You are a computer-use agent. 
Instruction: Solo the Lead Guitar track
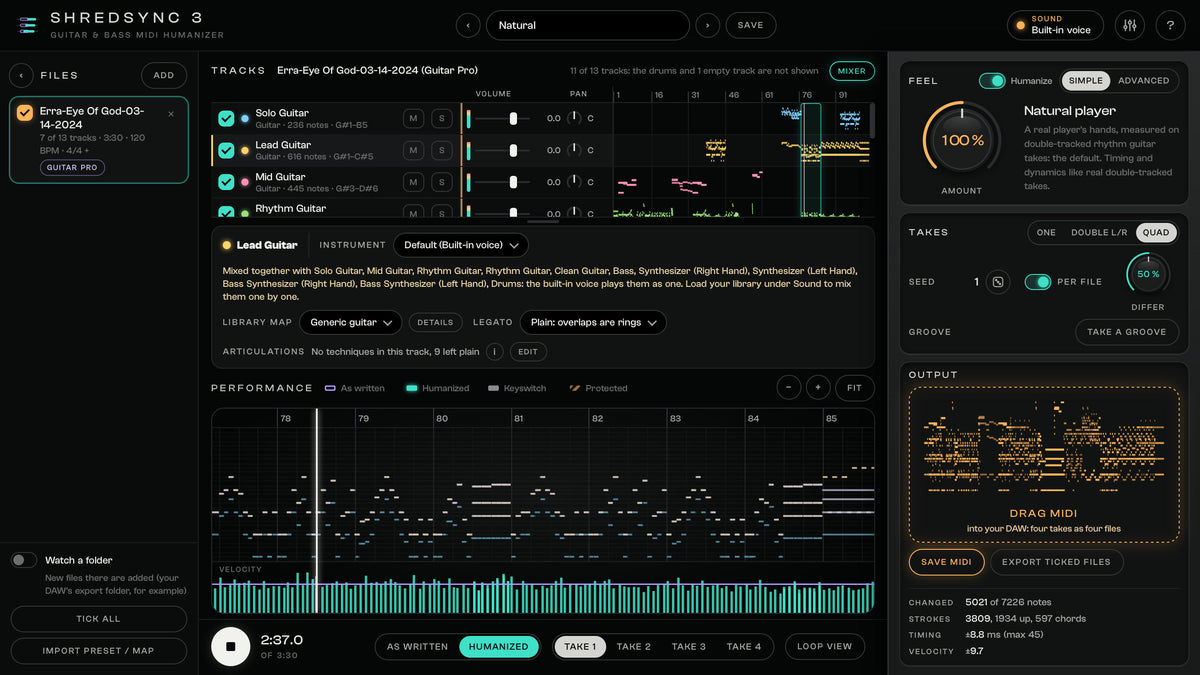click(x=441, y=150)
